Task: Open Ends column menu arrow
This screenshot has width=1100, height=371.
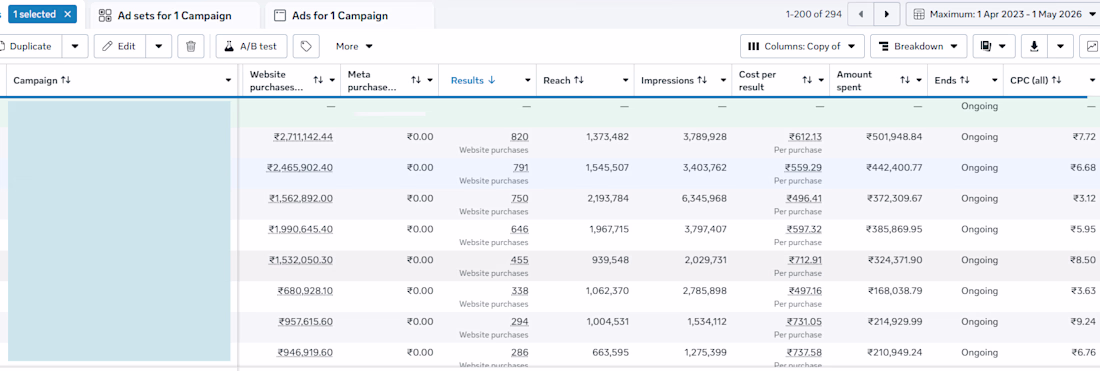Action: [994, 81]
